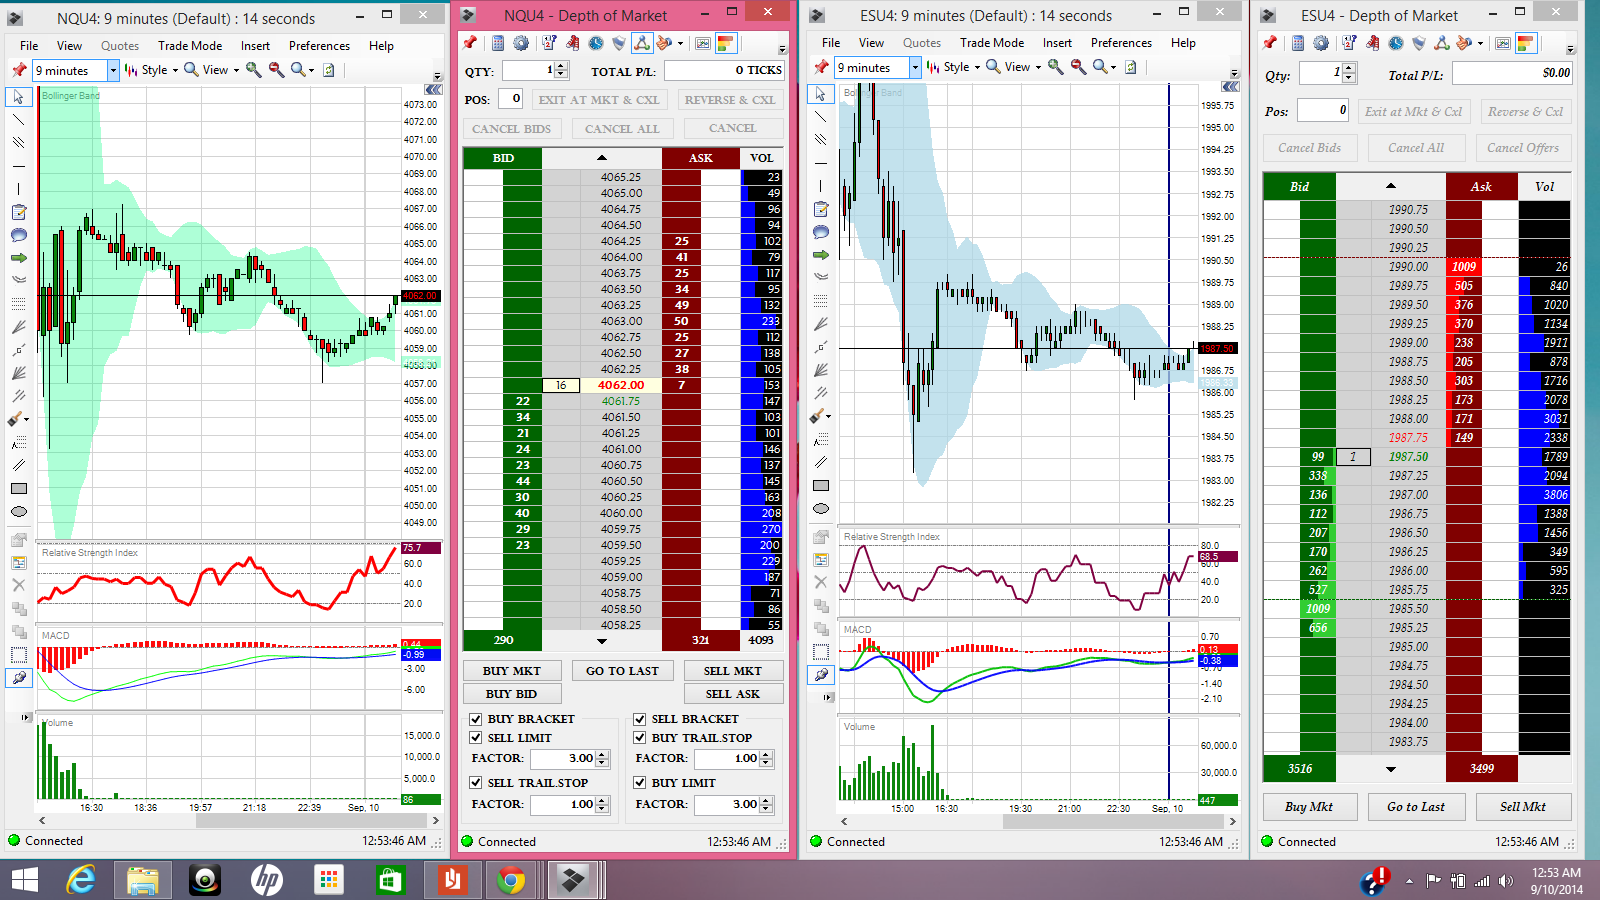Click the Go To Last button in NQU4 Depth of Market
The height and width of the screenshot is (900, 1600).
622,671
